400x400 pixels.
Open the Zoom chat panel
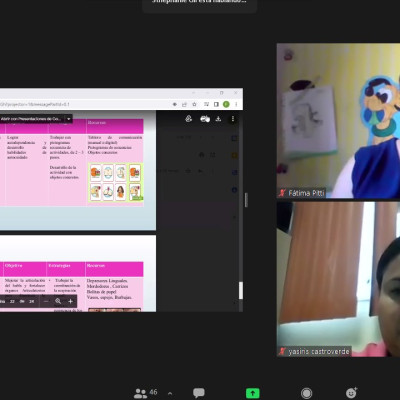point(199,393)
